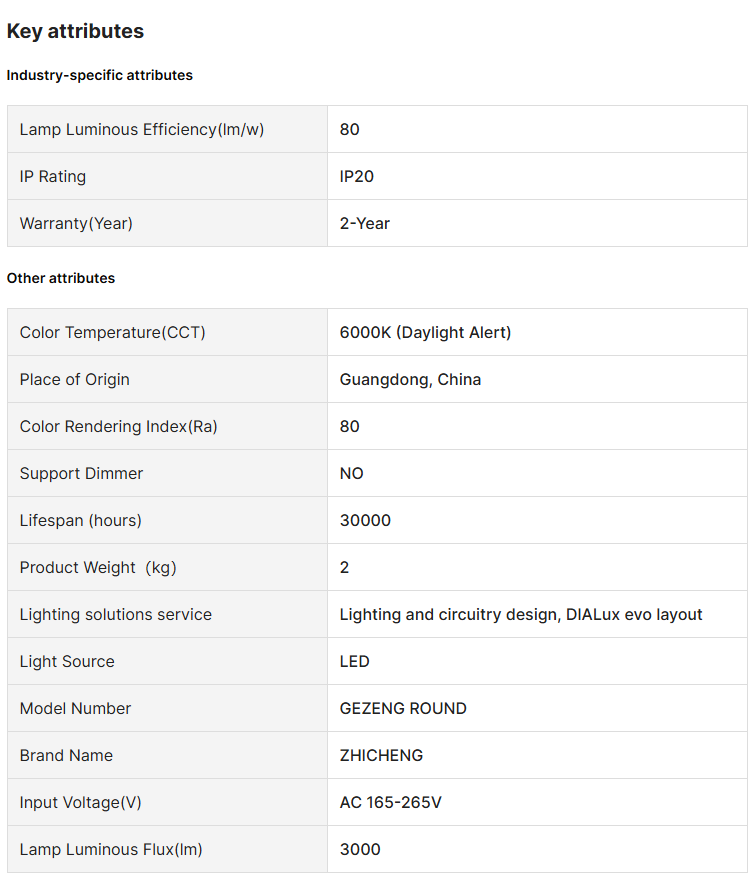The image size is (752, 879).
Task: Click the Lamp Luminous Efficiency(lm/w) label
Action: pyautogui.click(x=142, y=129)
